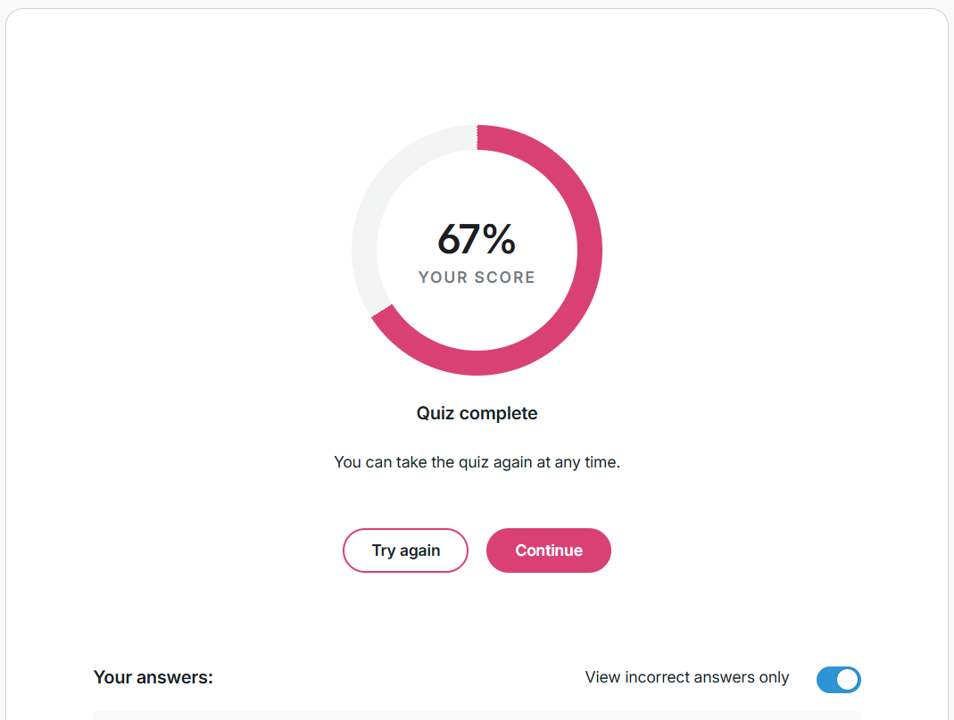
Task: Click the "Quiz complete" heading
Action: pos(477,413)
